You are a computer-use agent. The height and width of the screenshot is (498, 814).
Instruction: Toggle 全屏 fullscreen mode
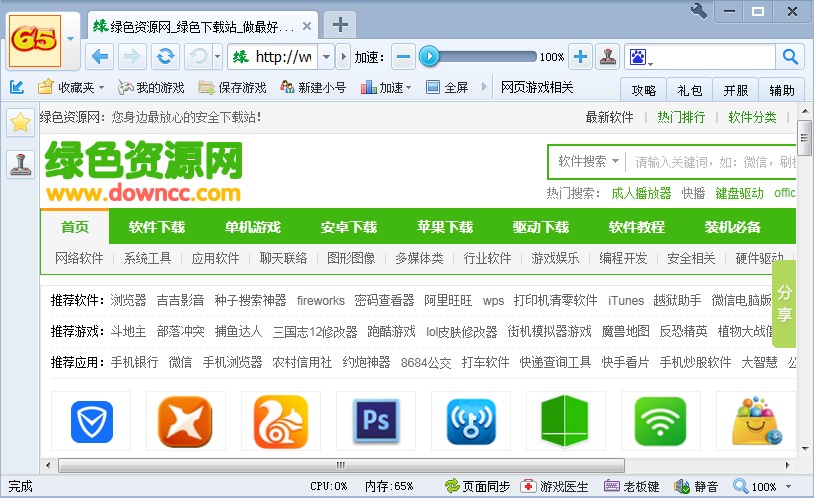click(x=447, y=87)
